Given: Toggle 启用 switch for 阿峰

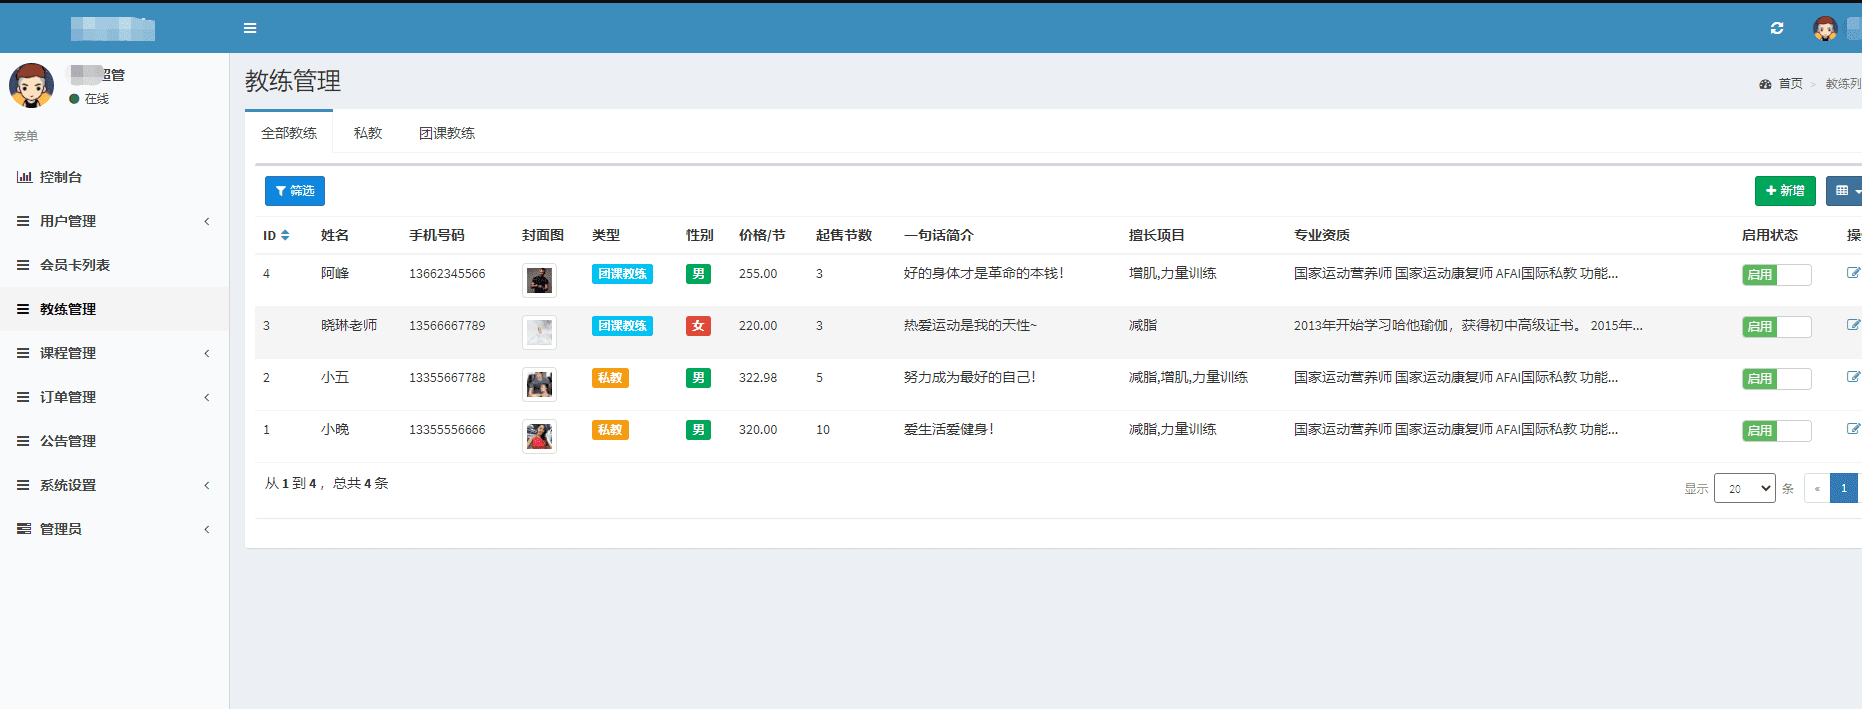Looking at the screenshot, I should pos(1776,275).
